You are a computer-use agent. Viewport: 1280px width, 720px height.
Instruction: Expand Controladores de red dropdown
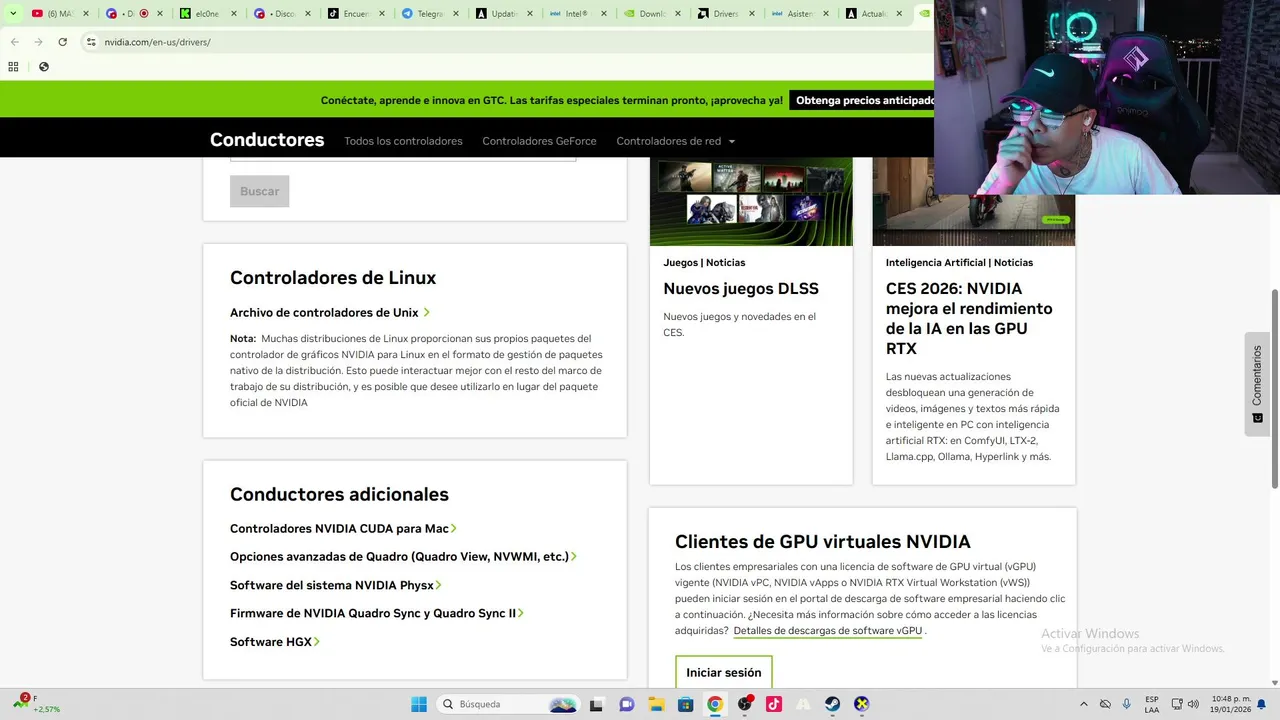tap(675, 141)
